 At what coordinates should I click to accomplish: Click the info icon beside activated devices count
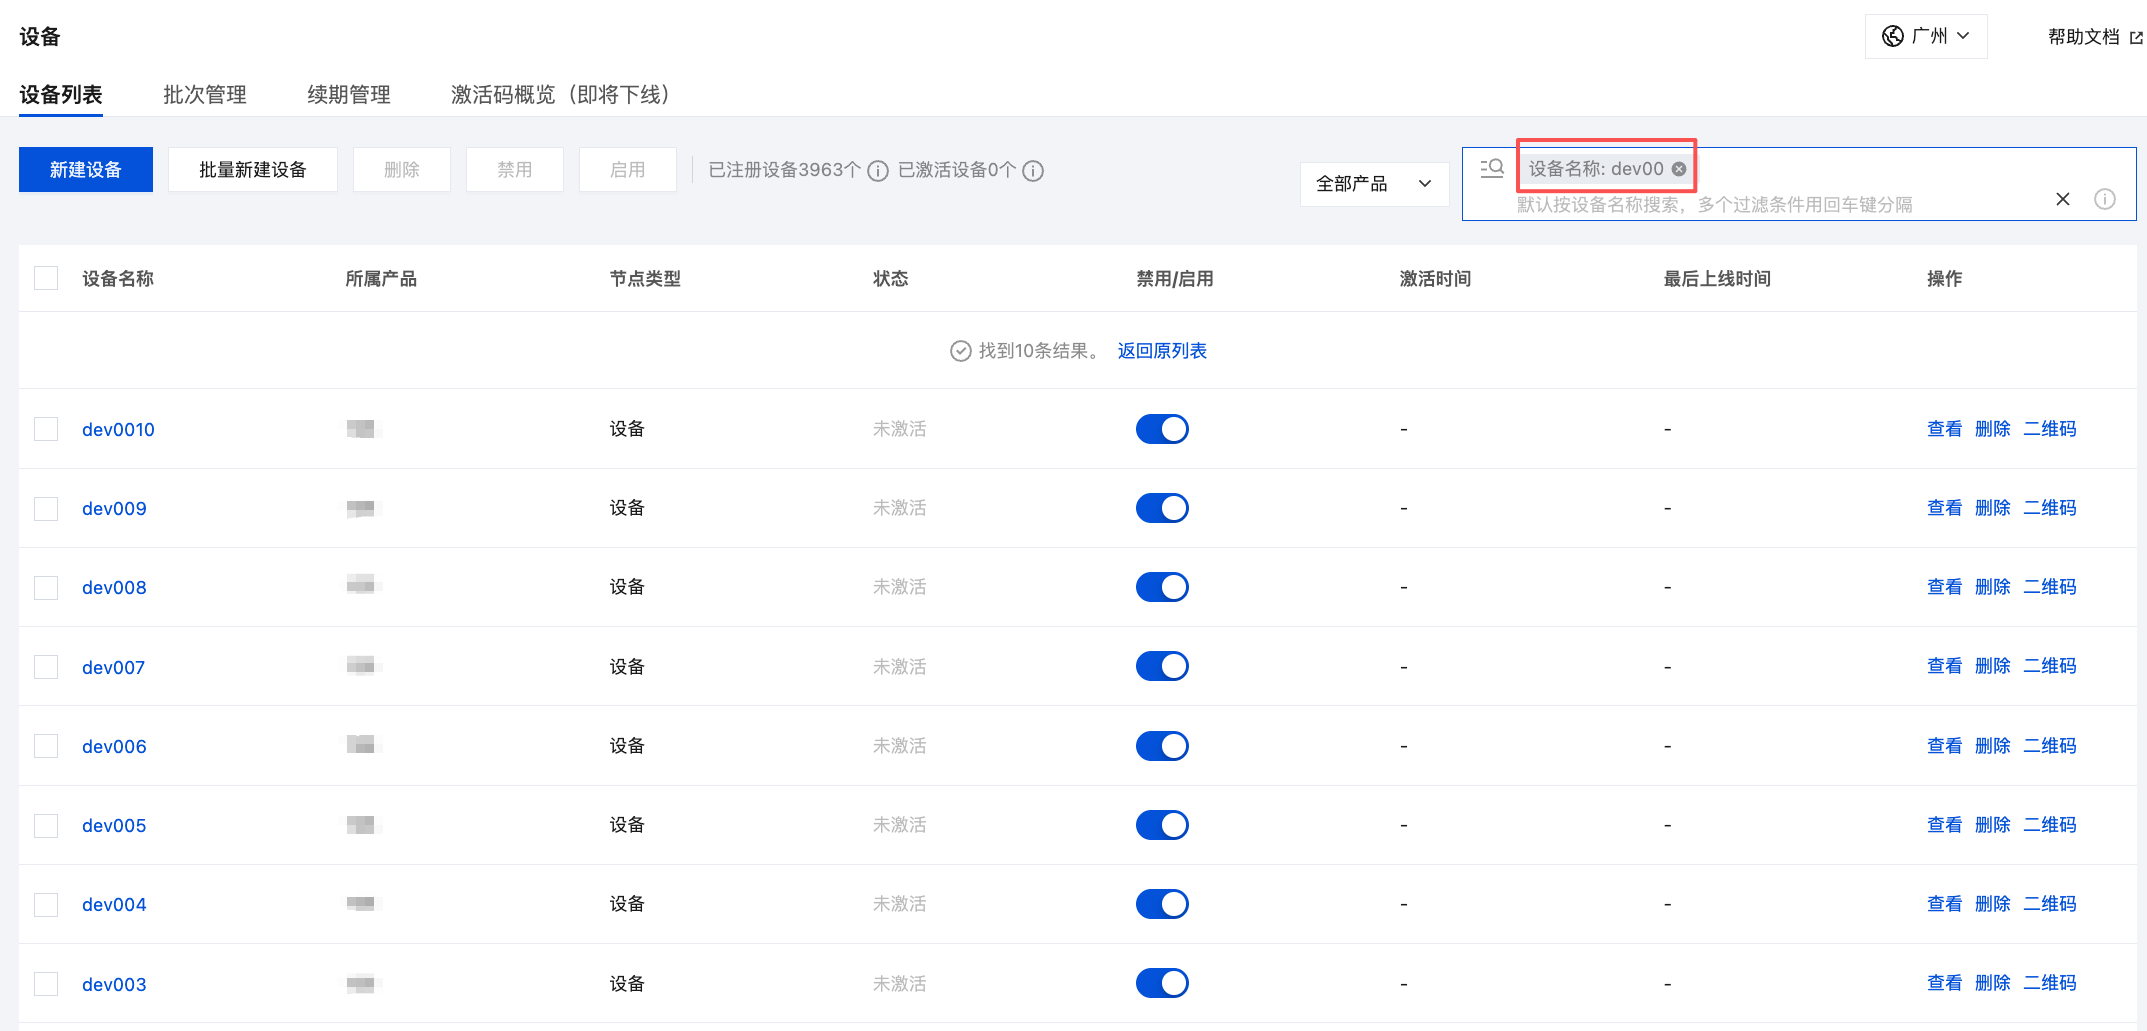coord(1033,171)
